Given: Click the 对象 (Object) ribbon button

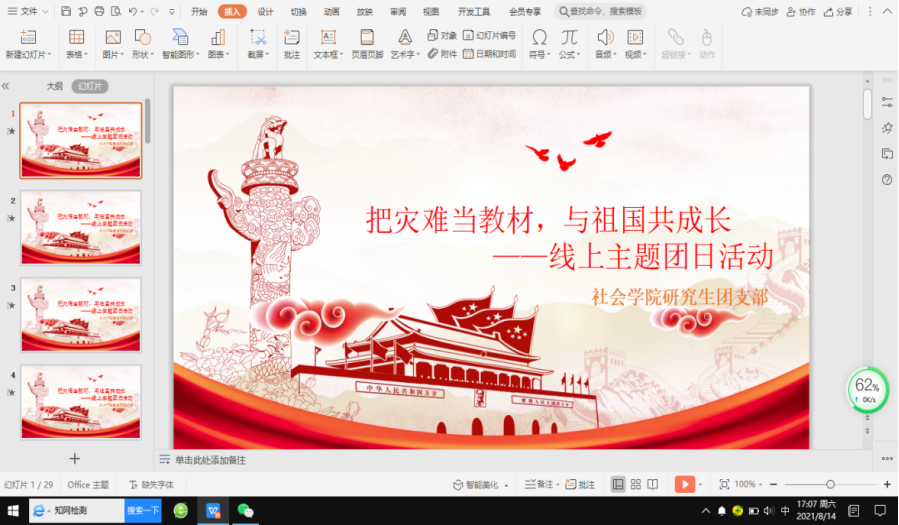Looking at the screenshot, I should (442, 36).
